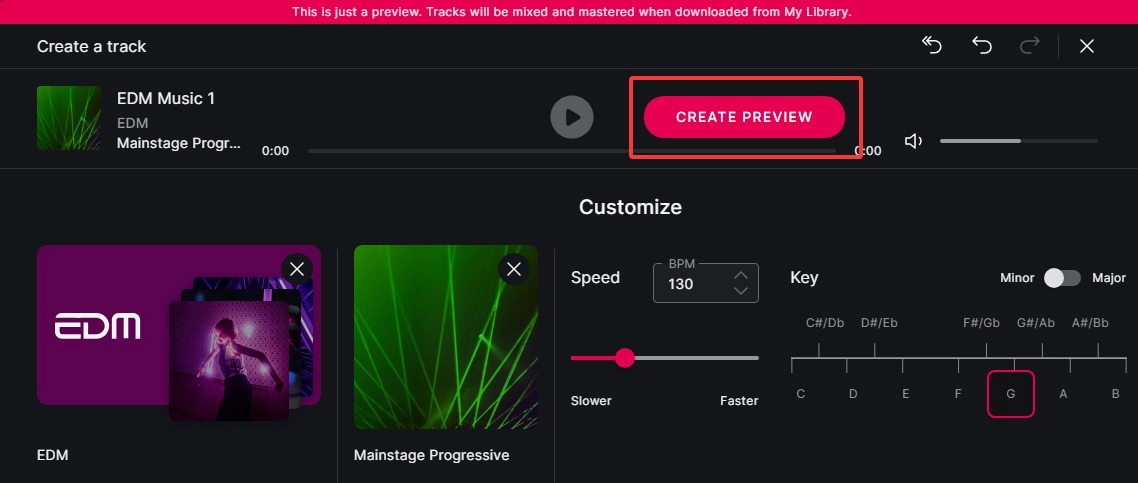Select the B key
Viewport: 1138px width, 483px height.
pos(1116,394)
